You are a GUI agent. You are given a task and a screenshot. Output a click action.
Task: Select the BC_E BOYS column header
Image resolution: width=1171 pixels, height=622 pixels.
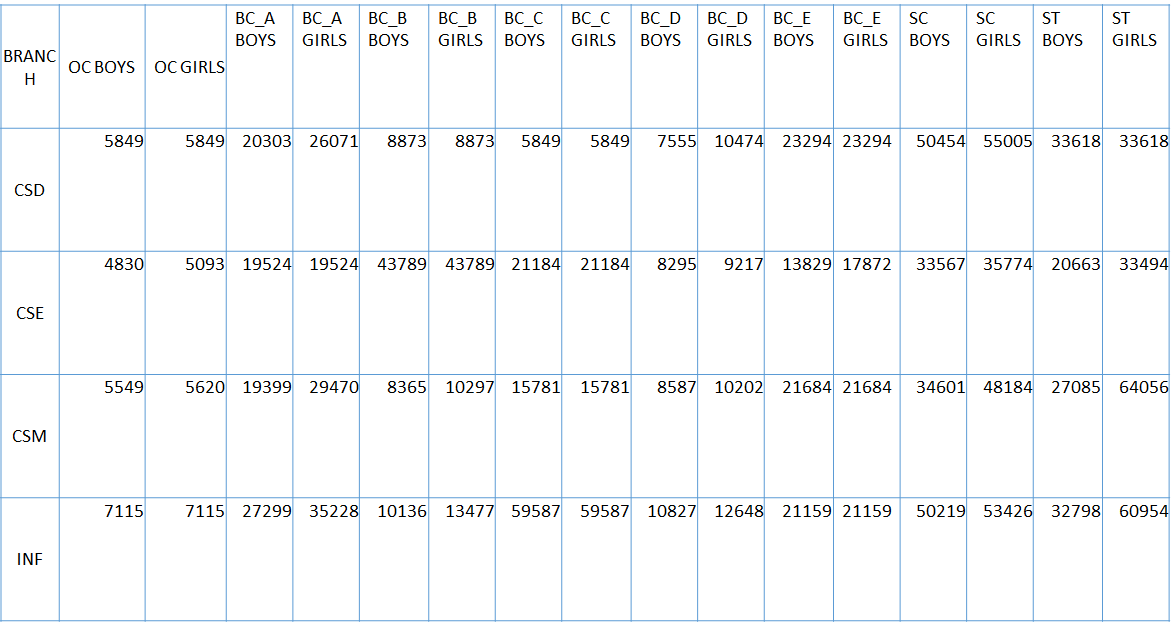coord(798,67)
